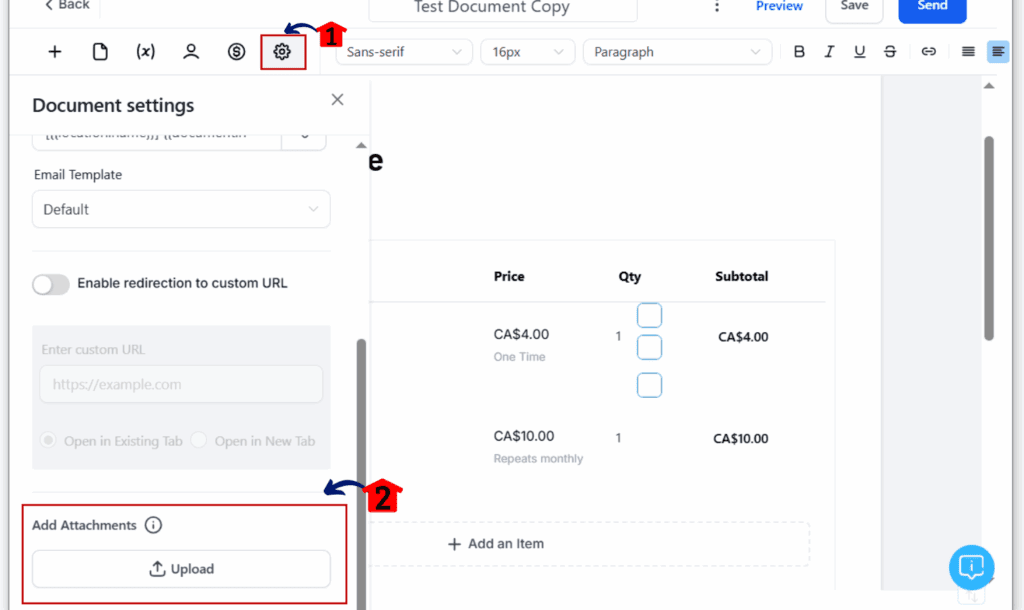Image resolution: width=1024 pixels, height=610 pixels.
Task: Apply bold formatting
Action: [x=799, y=52]
